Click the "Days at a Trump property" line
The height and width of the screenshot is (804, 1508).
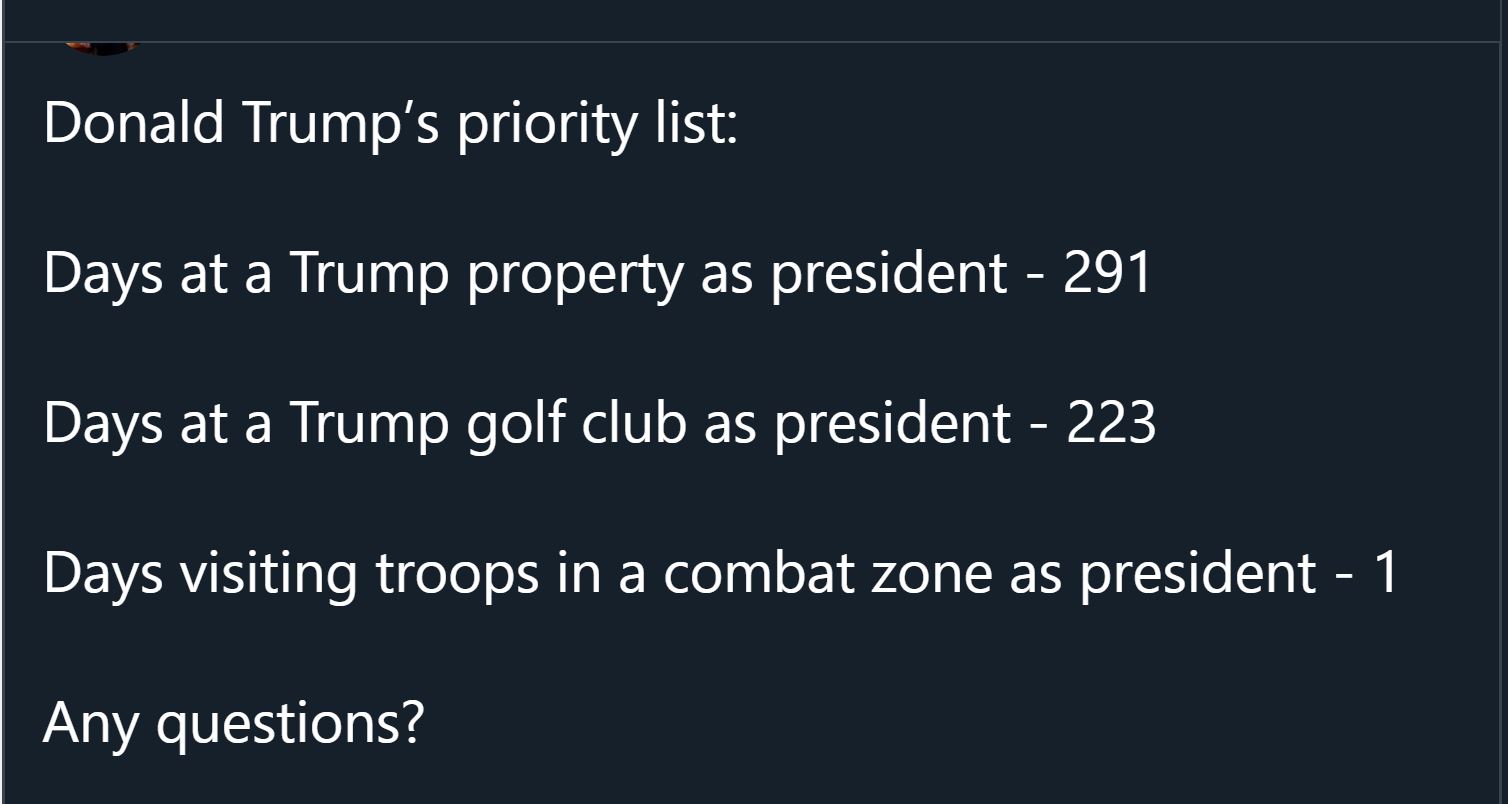tap(598, 274)
